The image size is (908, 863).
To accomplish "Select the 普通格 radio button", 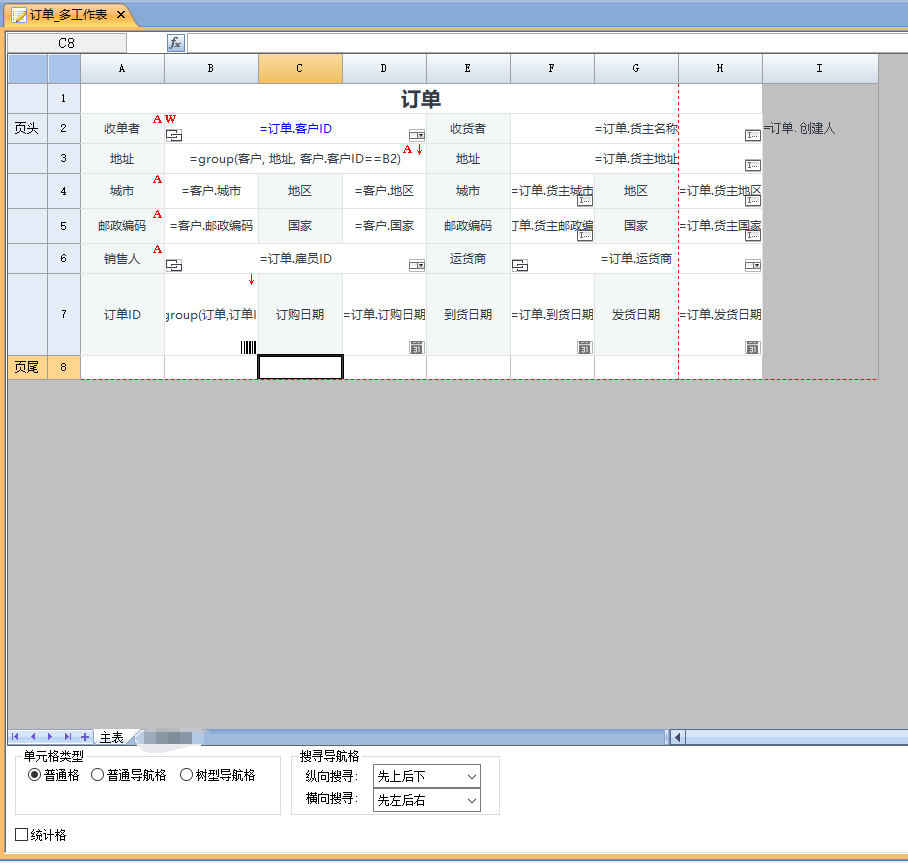I will point(35,775).
